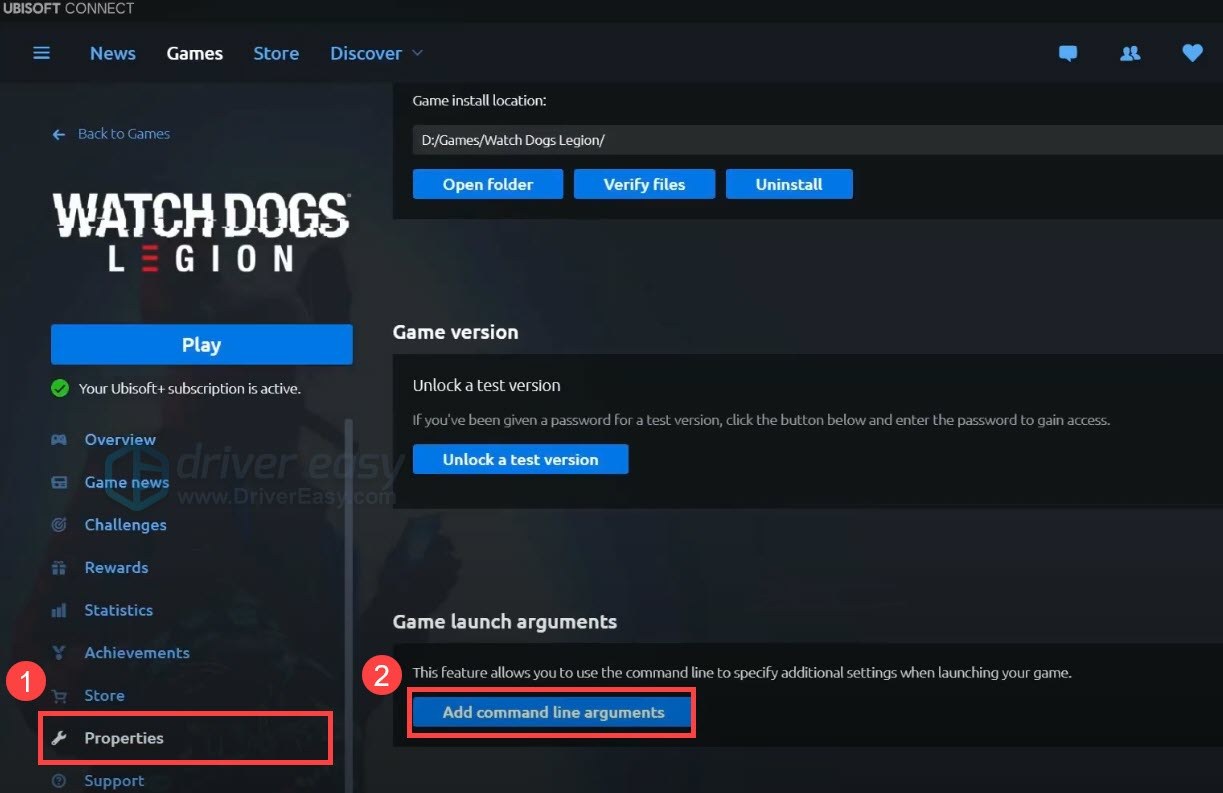This screenshot has height=793, width=1223.
Task: Click the Achievements icon
Action: point(59,652)
